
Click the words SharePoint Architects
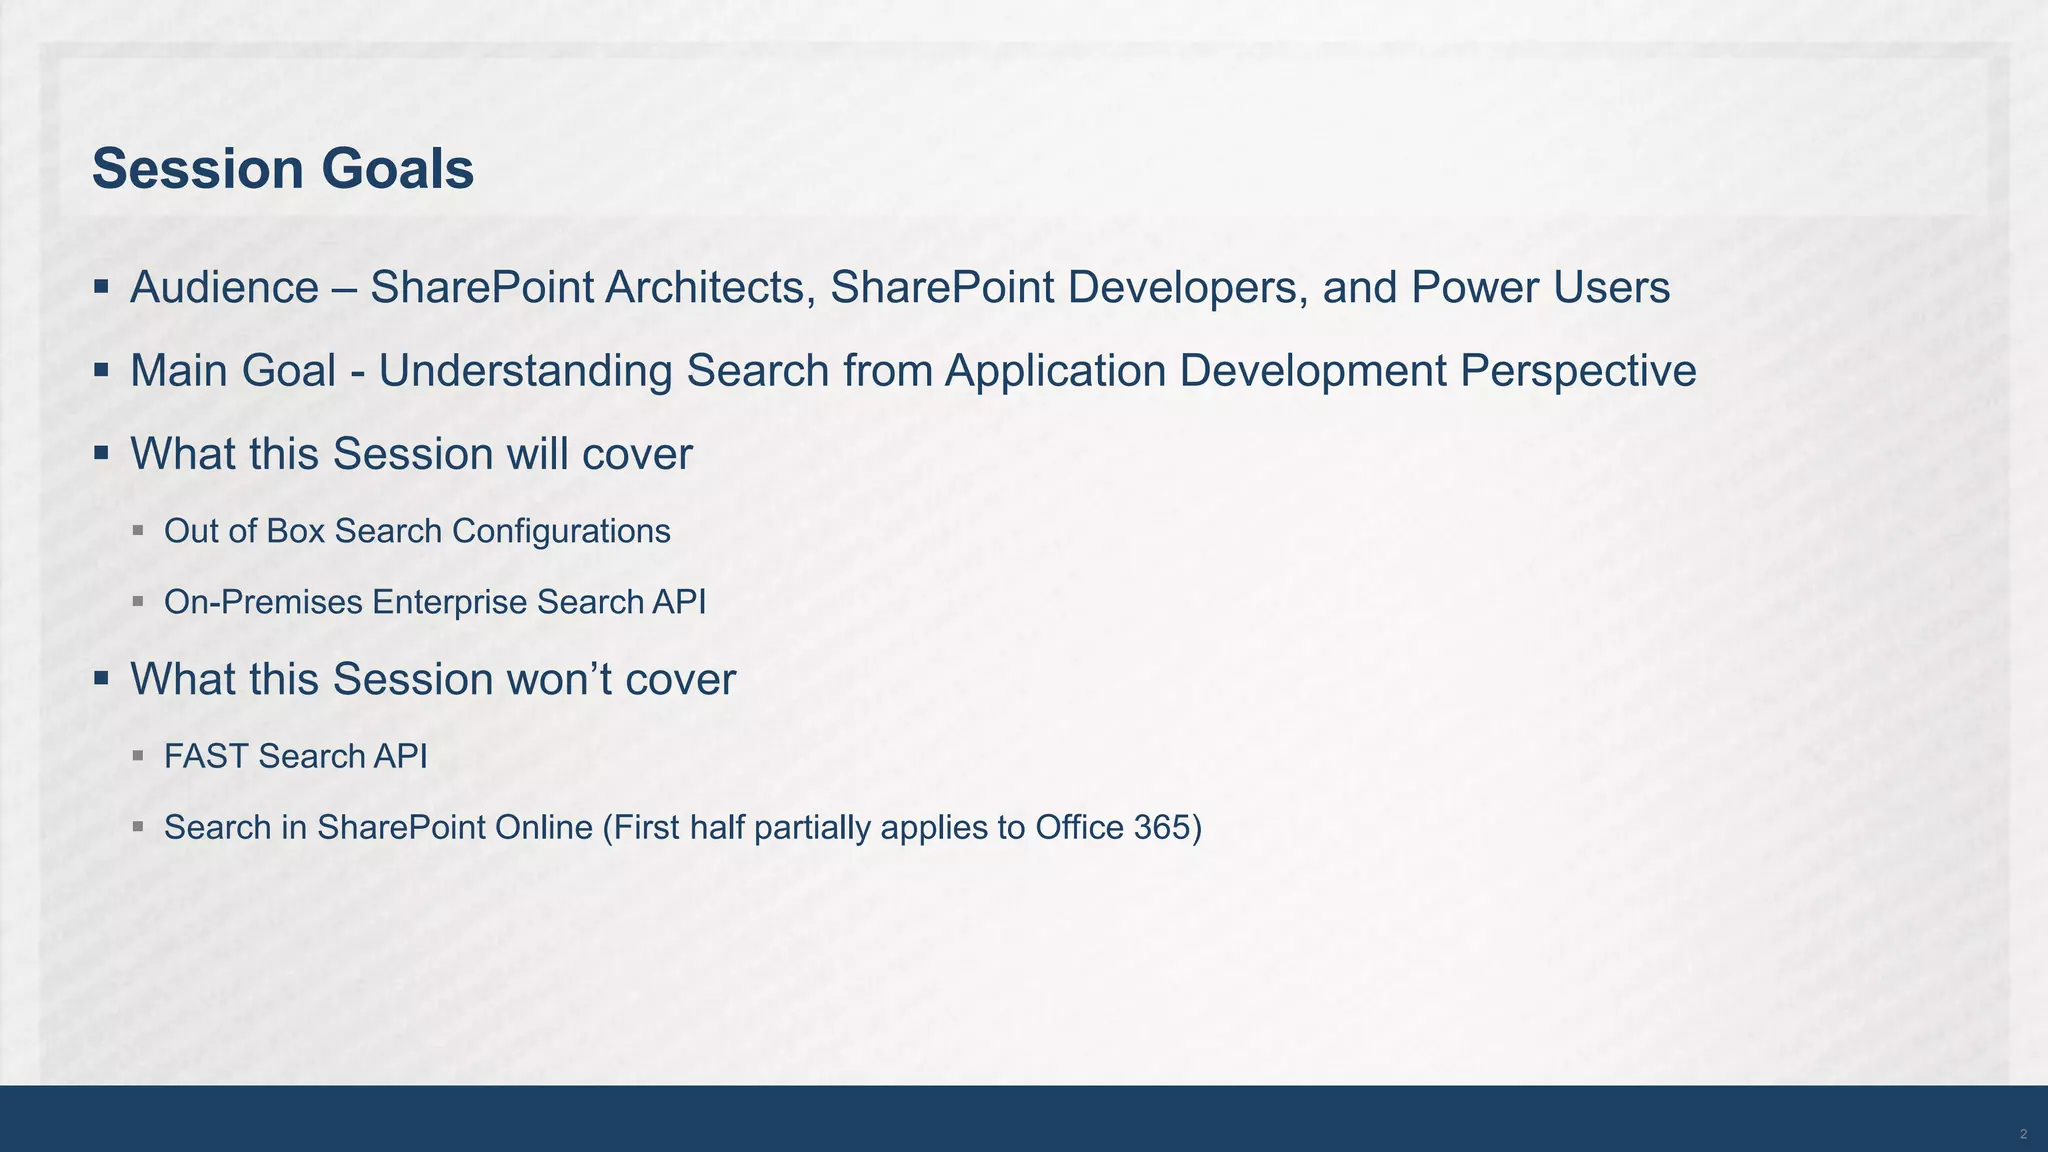click(x=587, y=288)
